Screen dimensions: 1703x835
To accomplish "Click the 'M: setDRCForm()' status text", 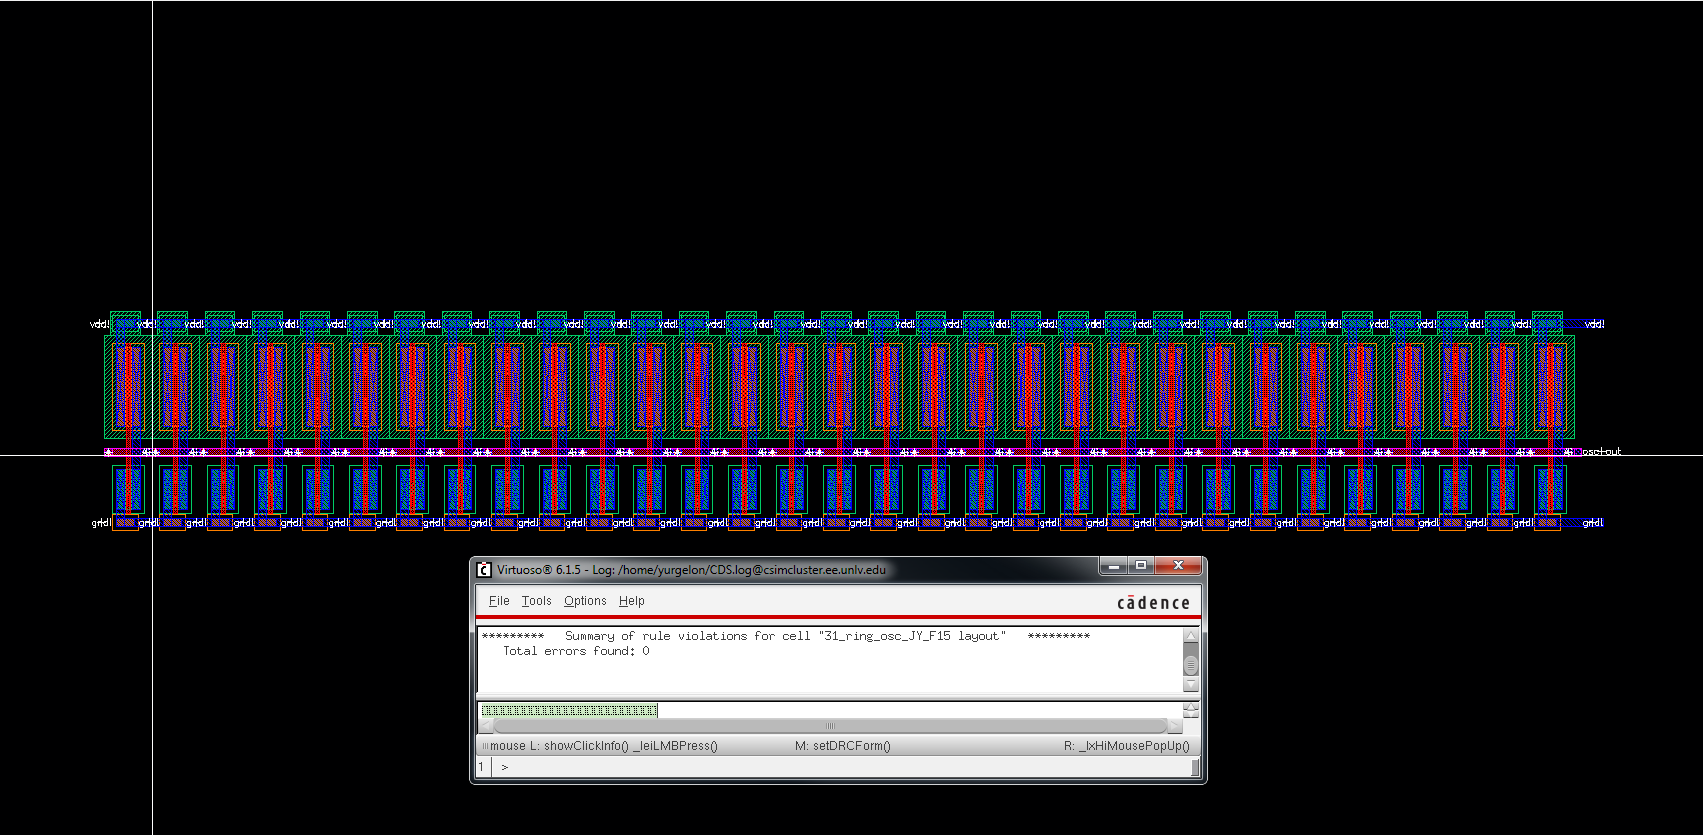I will pyautogui.click(x=842, y=746).
